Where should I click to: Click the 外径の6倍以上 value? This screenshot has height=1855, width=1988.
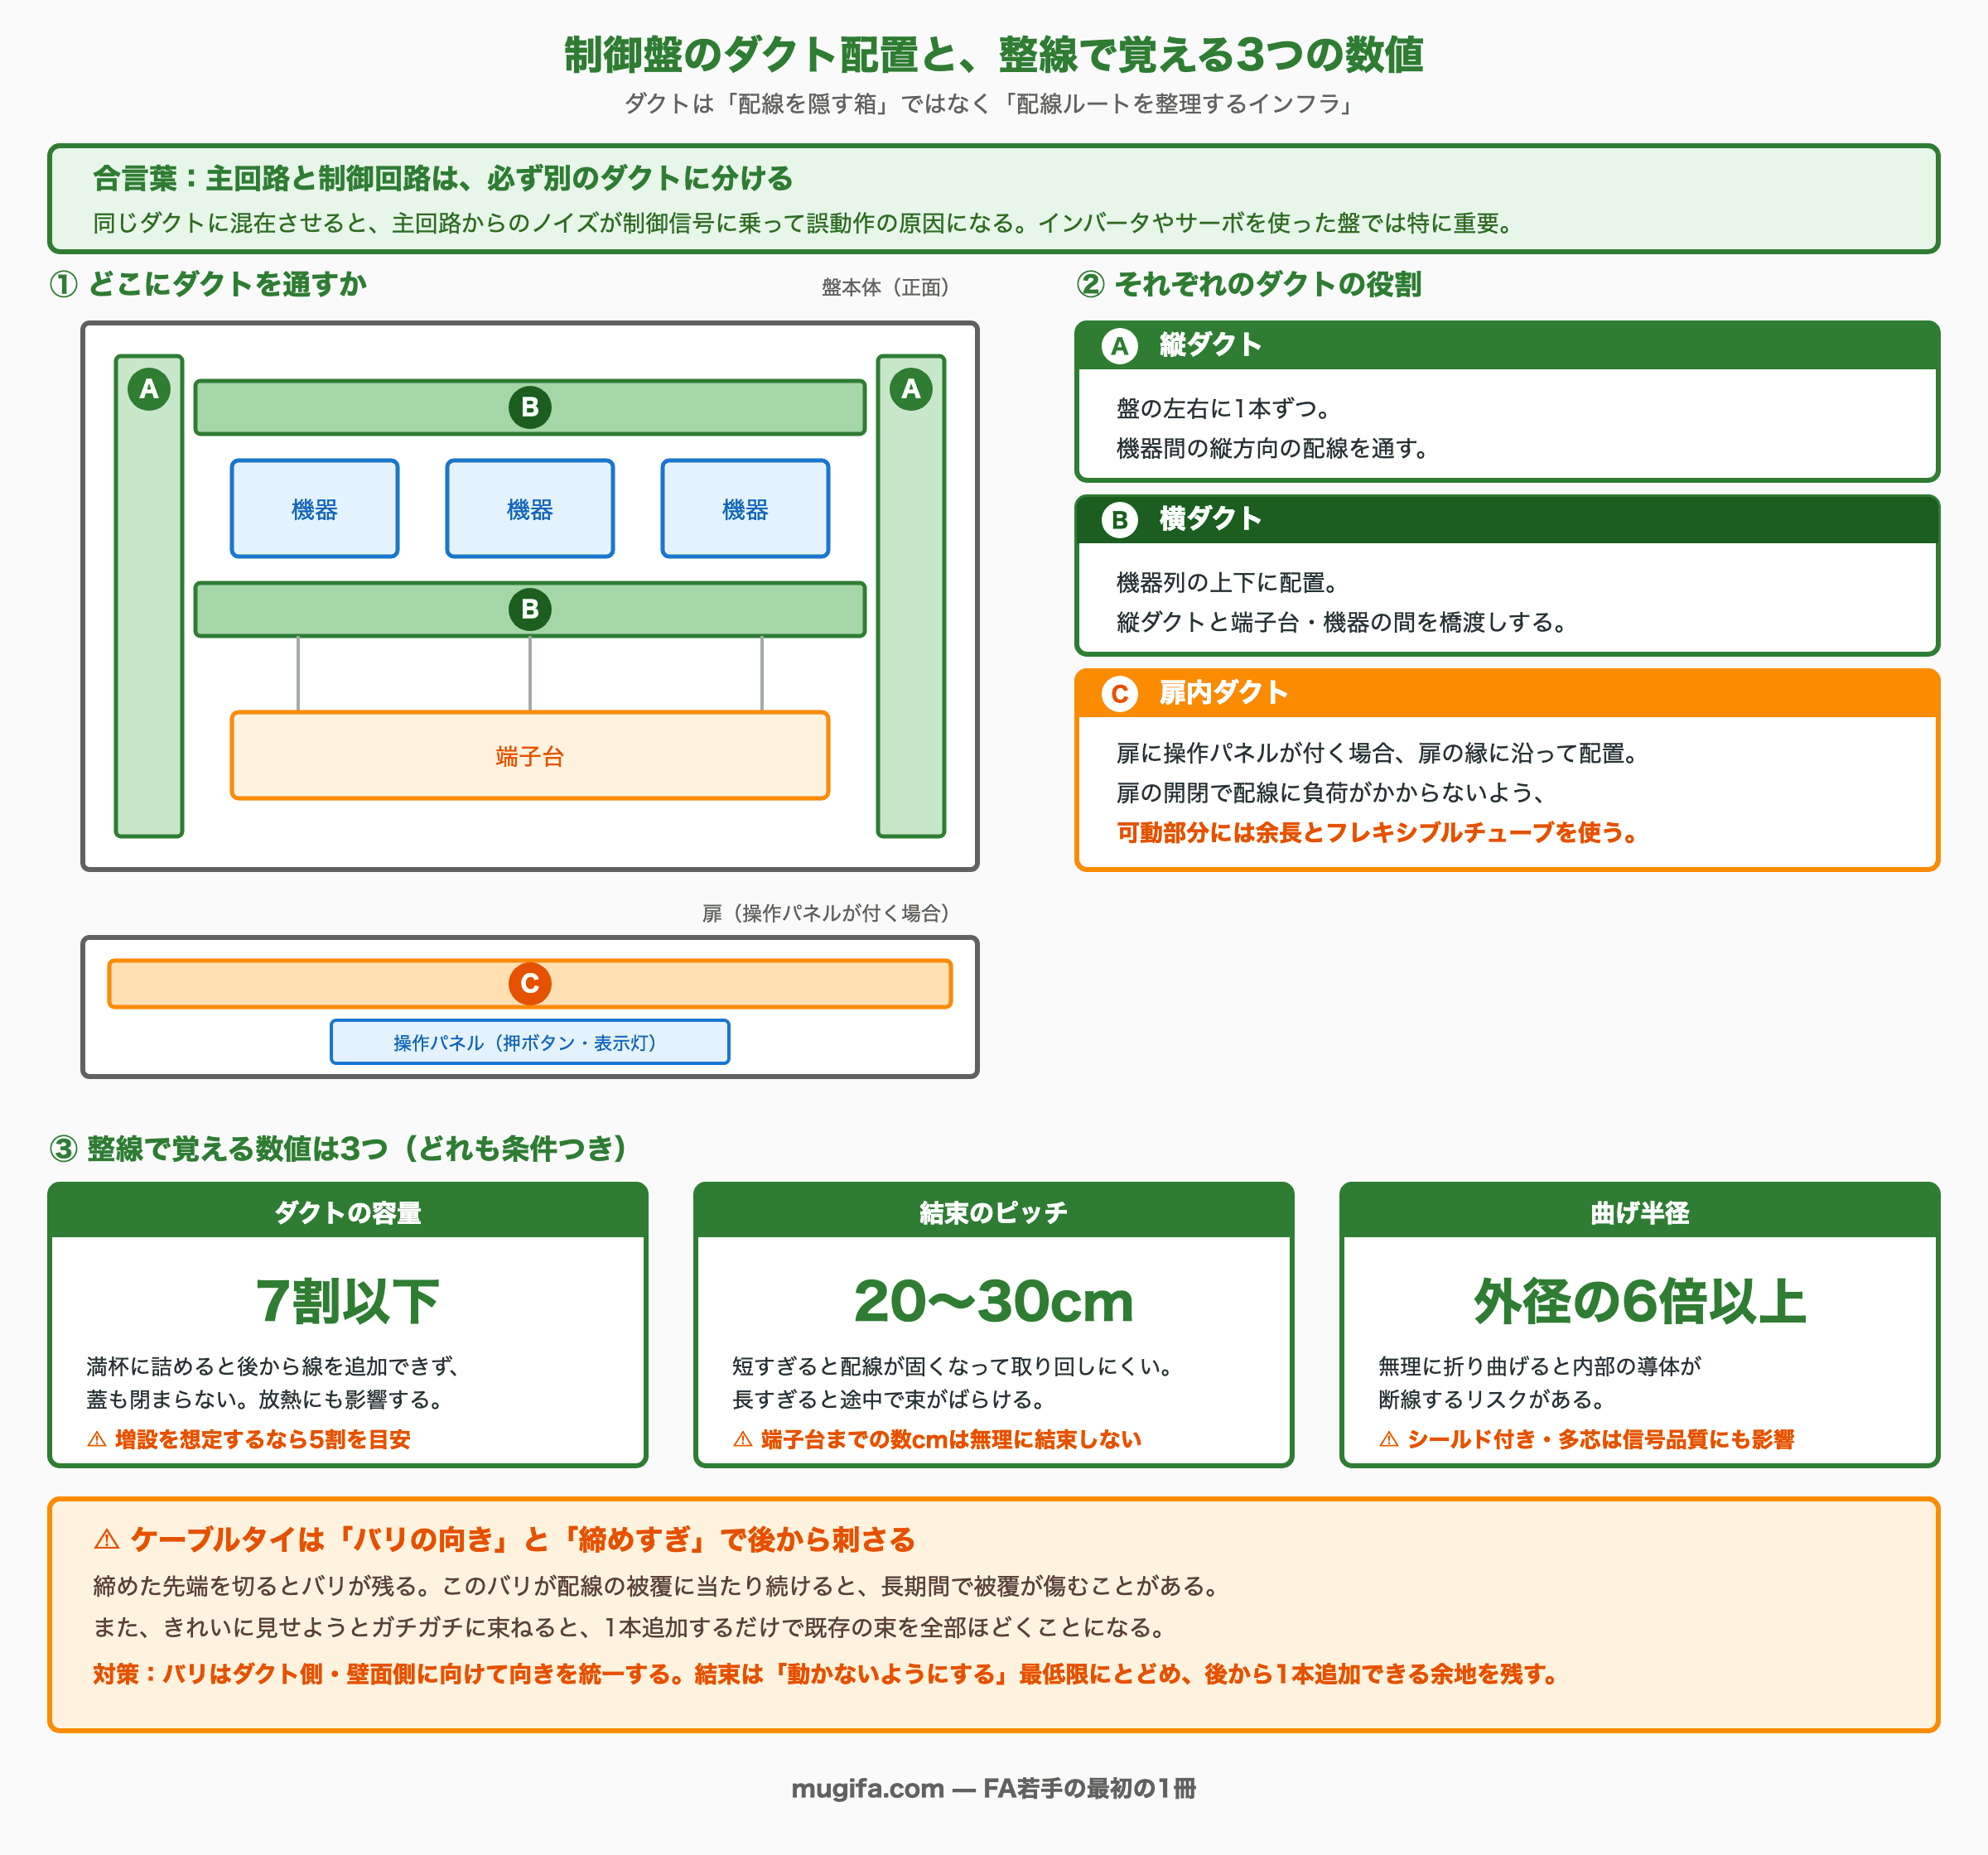pos(1640,1301)
